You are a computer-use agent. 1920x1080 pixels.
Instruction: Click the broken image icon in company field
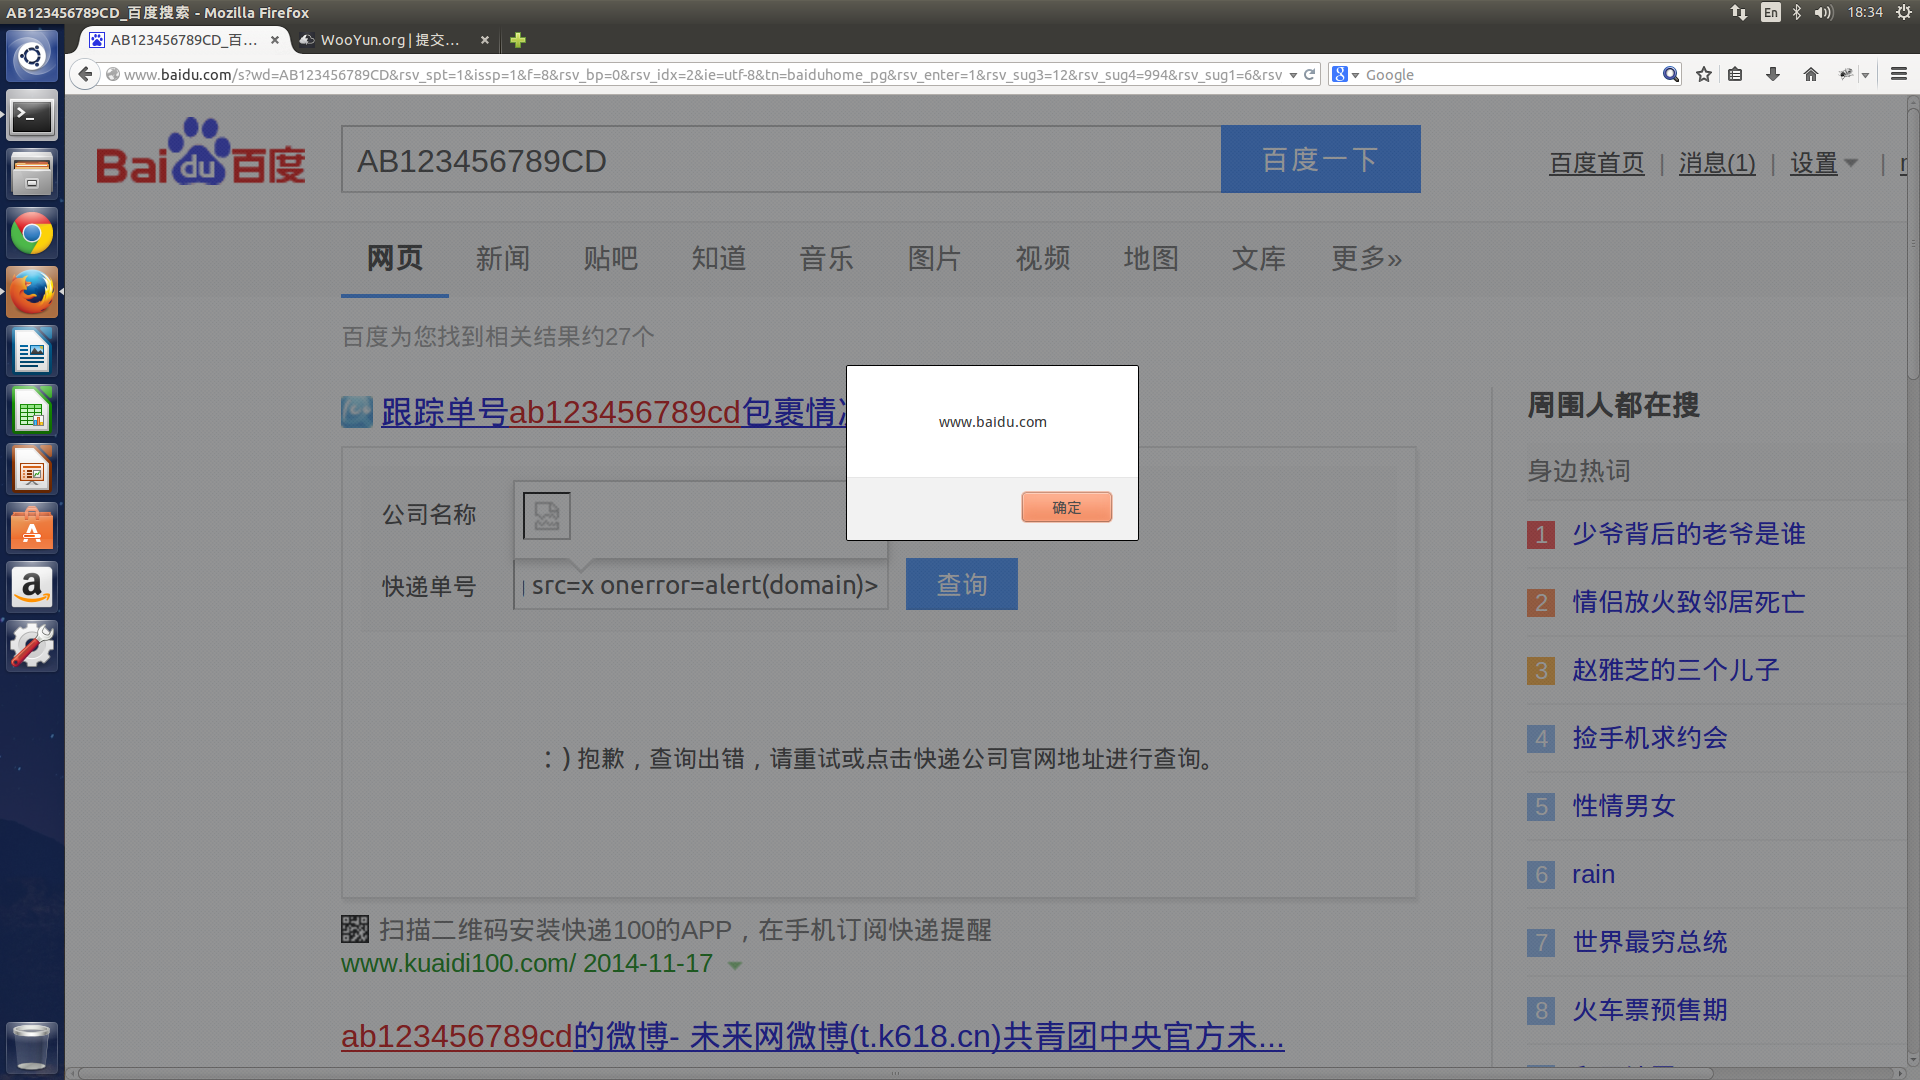[547, 516]
